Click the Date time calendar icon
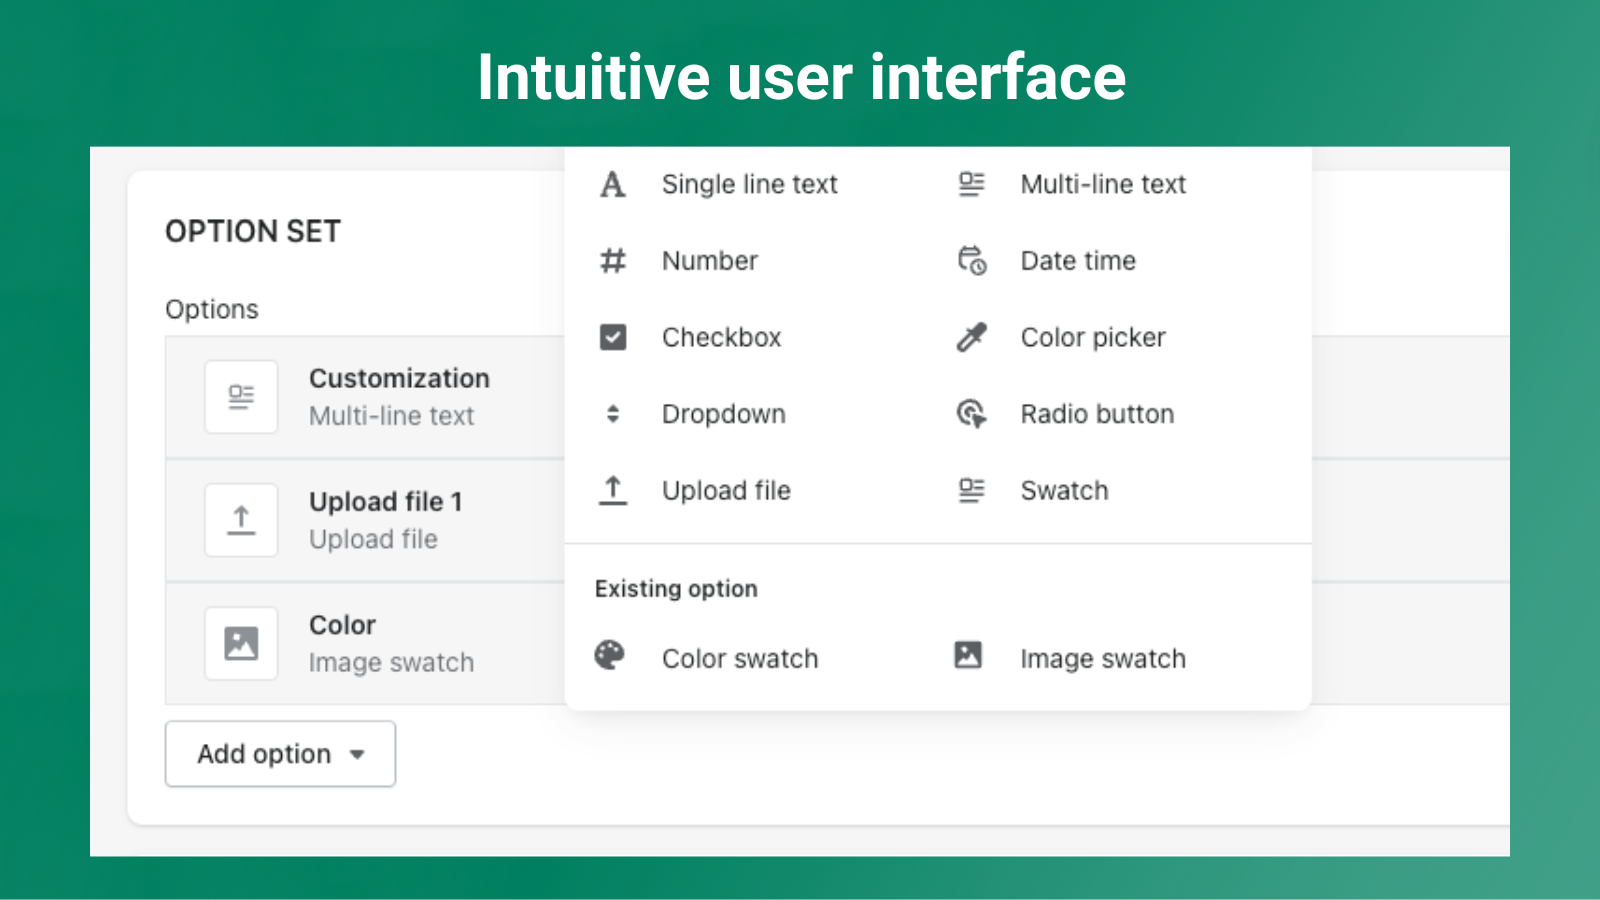This screenshot has height=900, width=1600. click(971, 261)
